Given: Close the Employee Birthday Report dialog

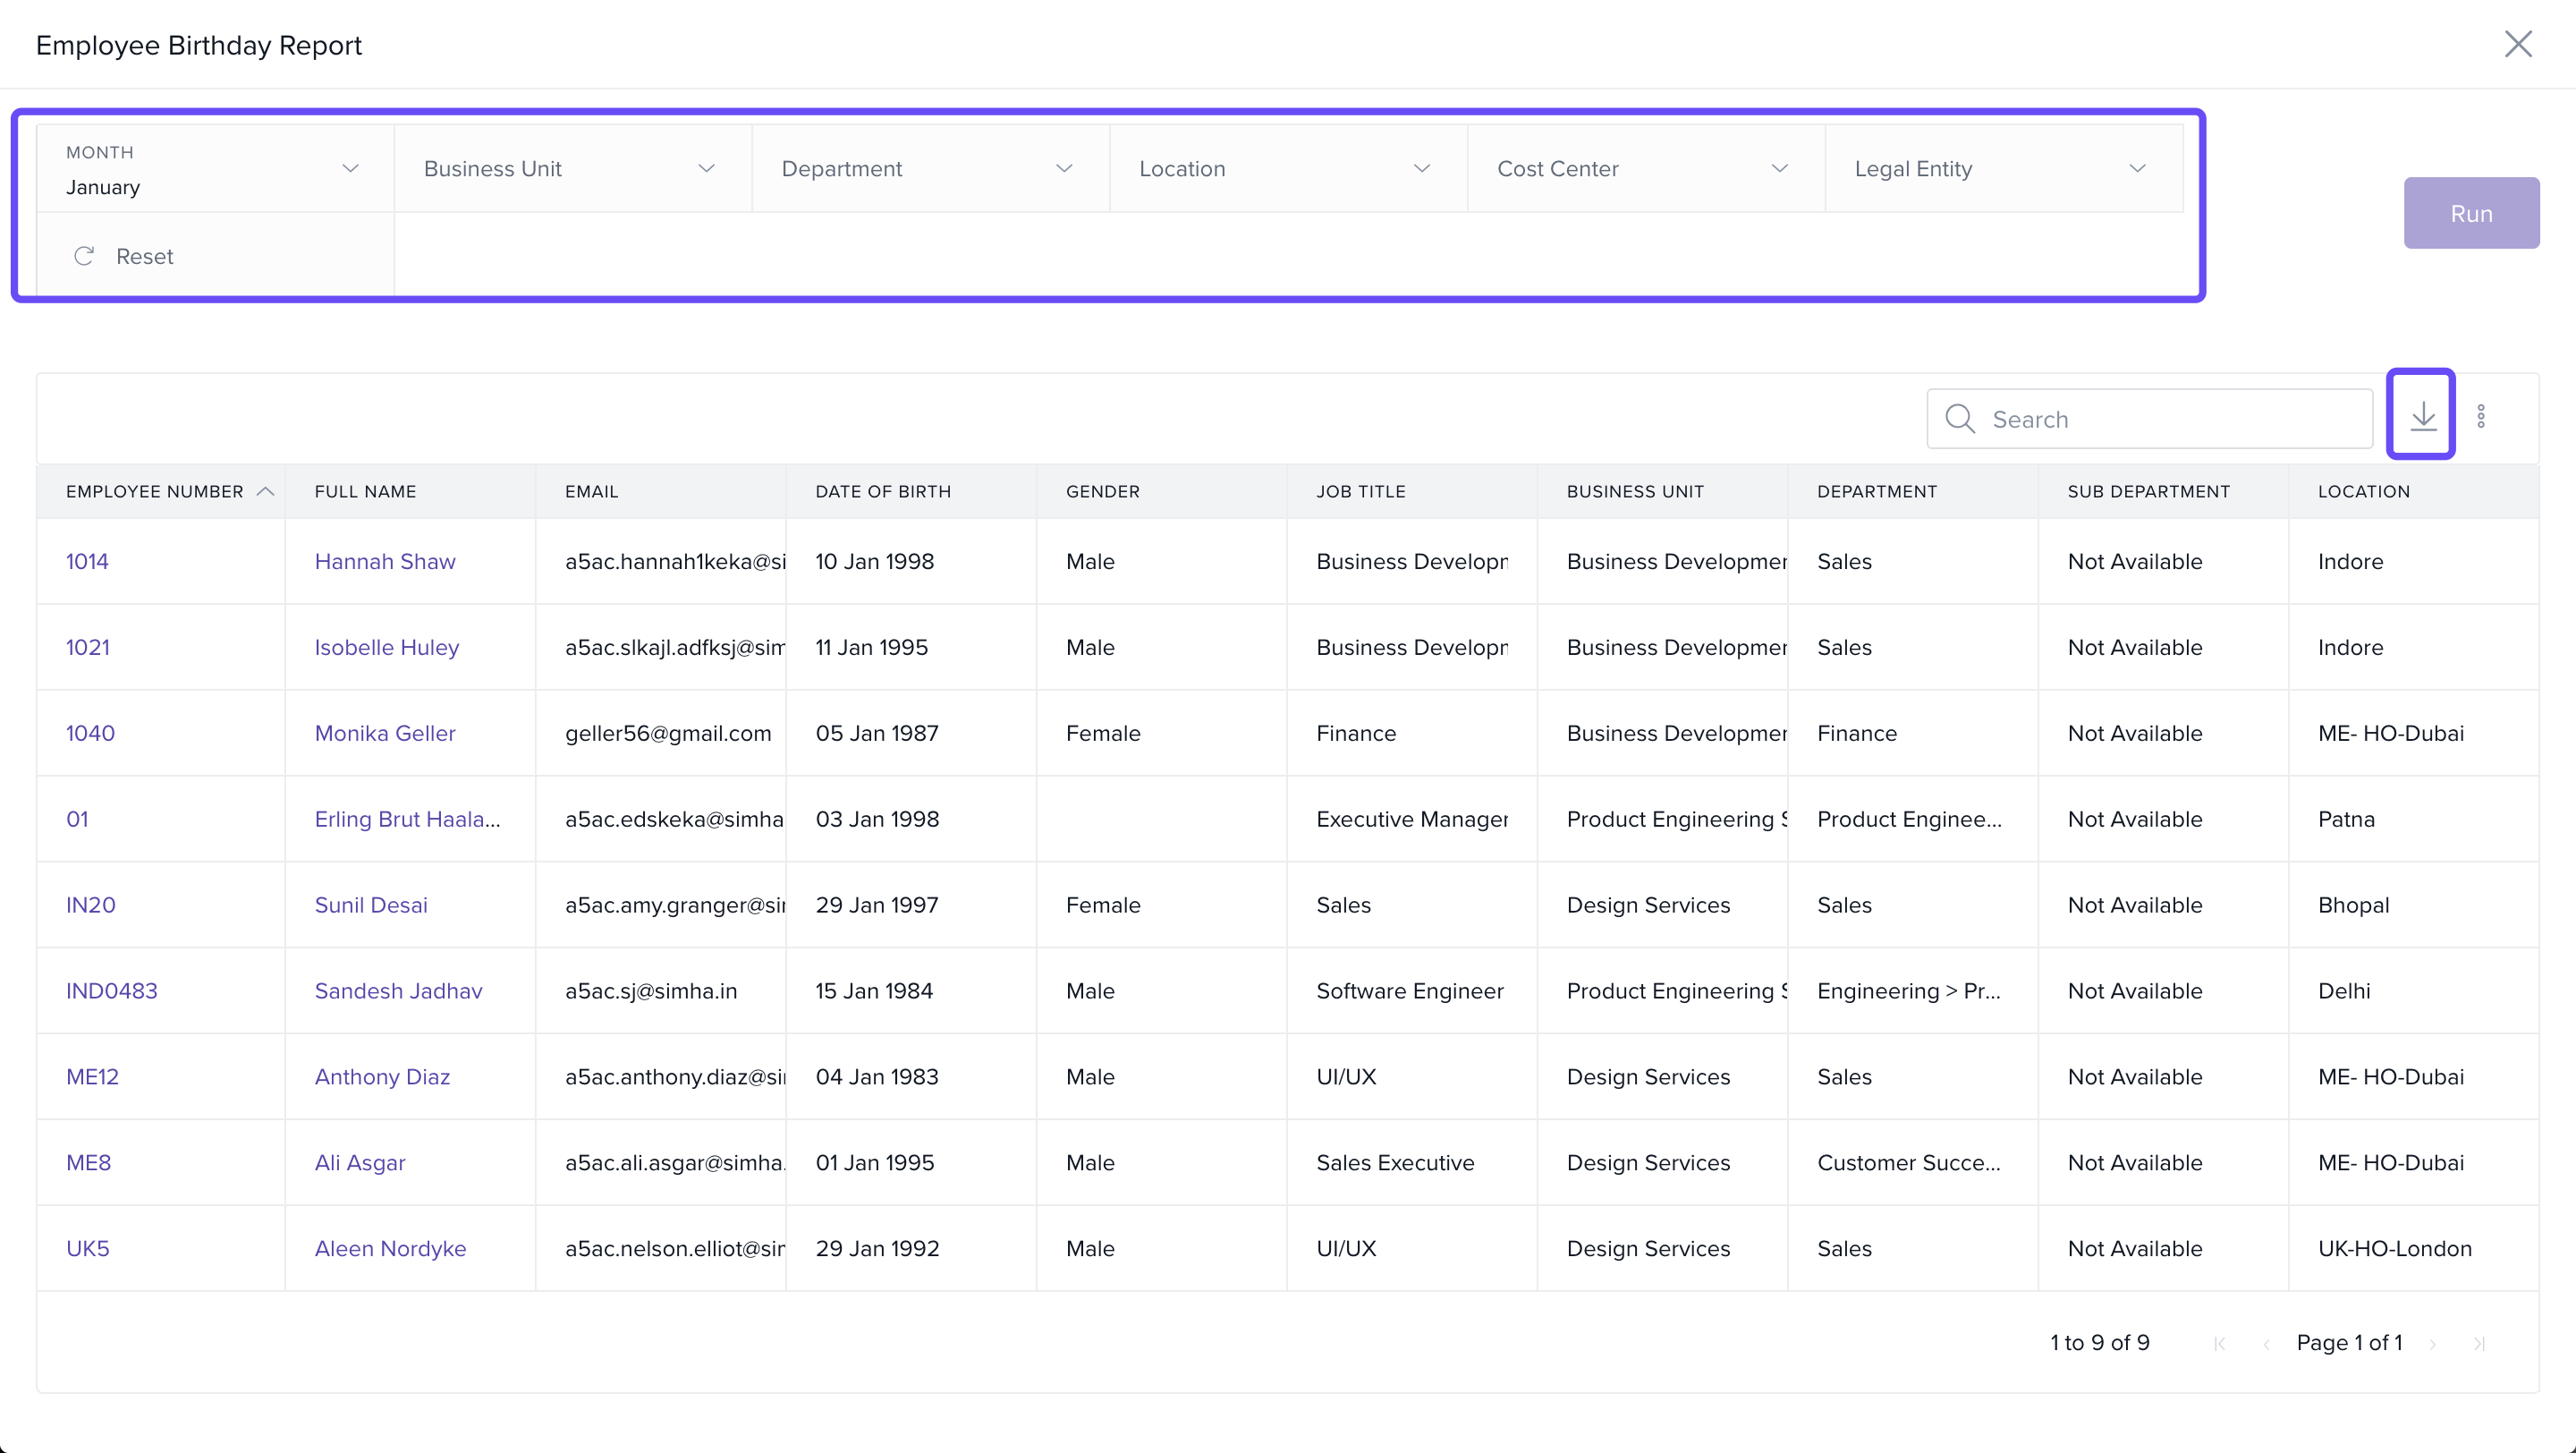Looking at the screenshot, I should coord(2517,44).
